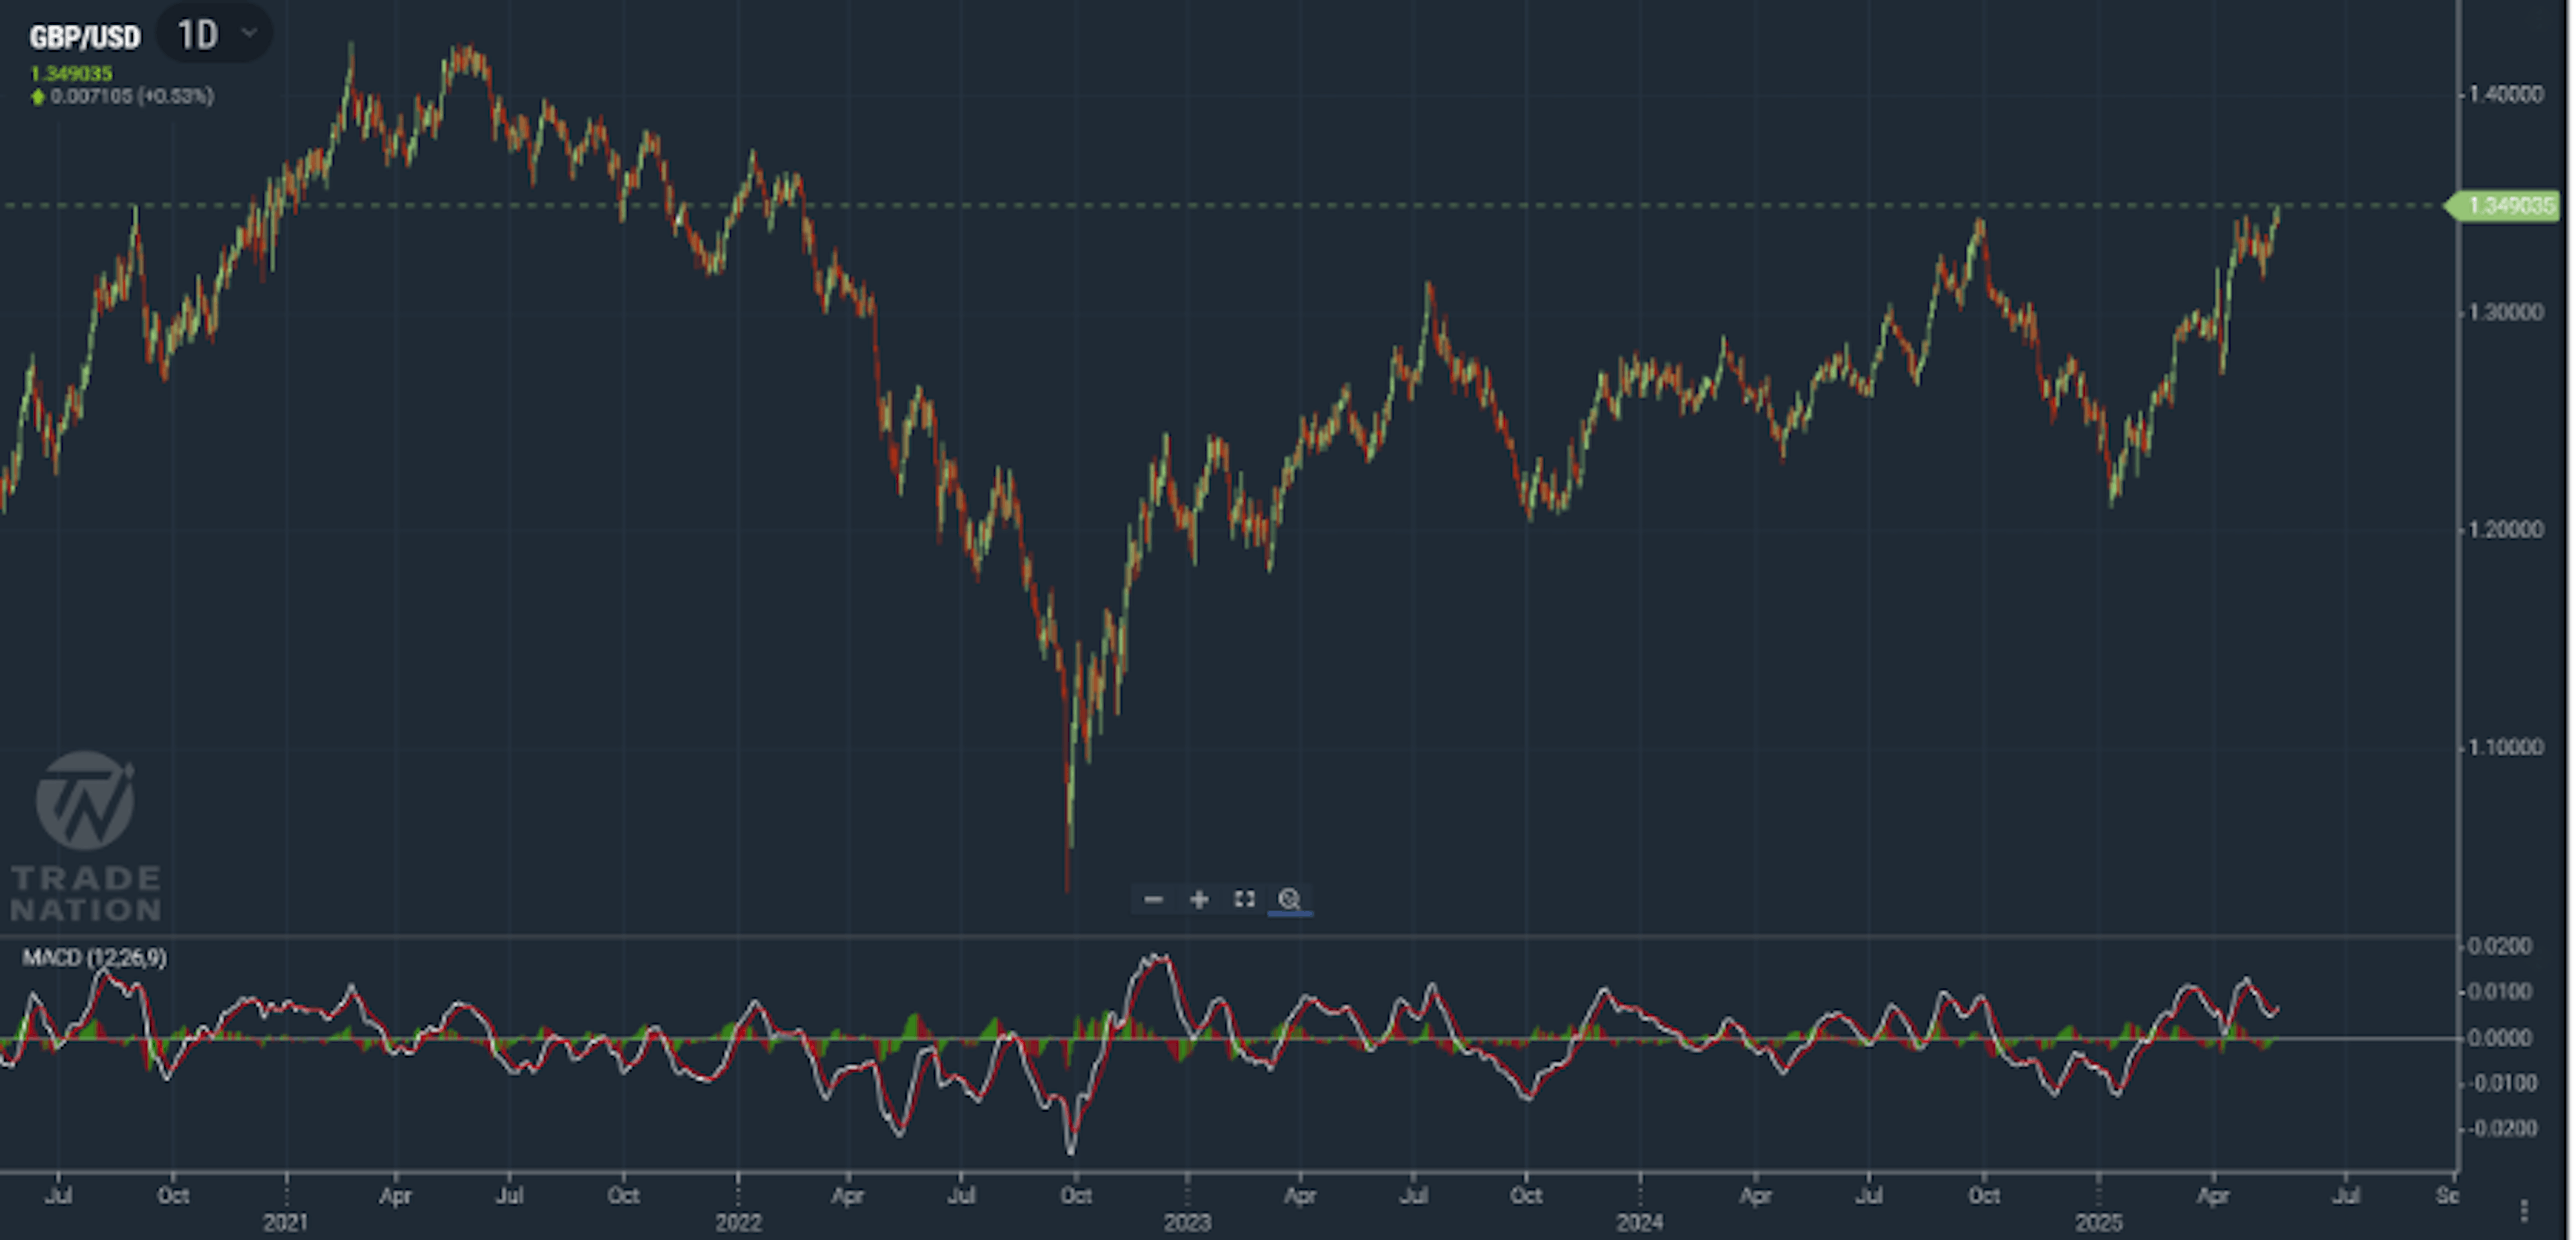
Task: Click the current price 1.349035 under symbol
Action: click(x=71, y=73)
